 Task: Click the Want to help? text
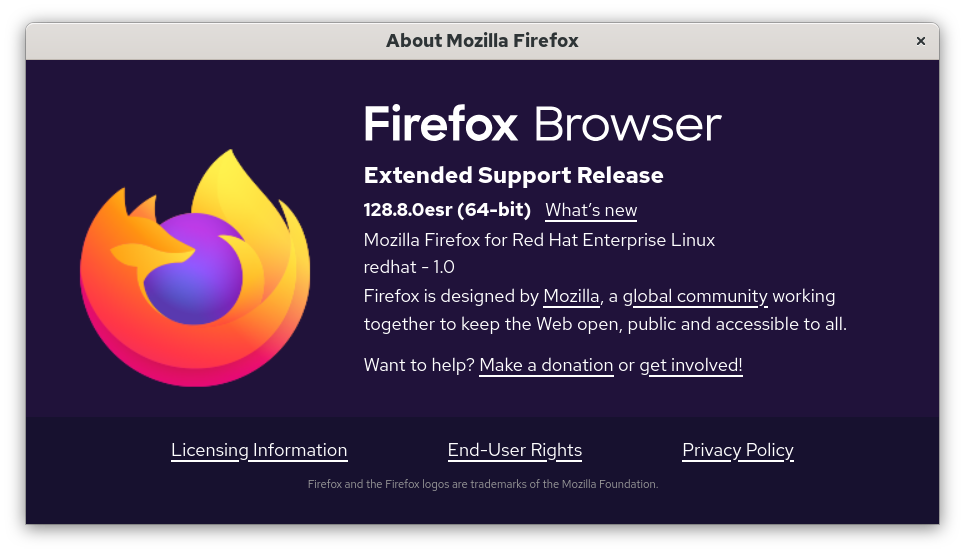[419, 365]
